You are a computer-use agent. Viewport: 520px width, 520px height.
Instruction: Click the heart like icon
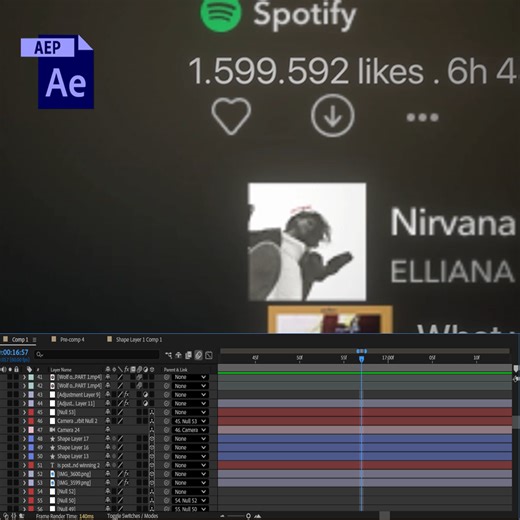231,116
